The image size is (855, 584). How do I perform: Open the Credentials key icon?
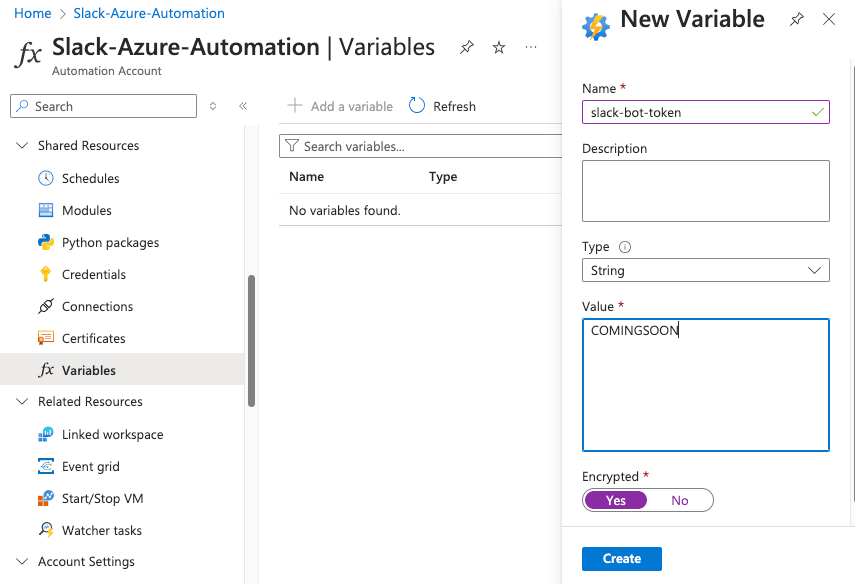(x=46, y=274)
